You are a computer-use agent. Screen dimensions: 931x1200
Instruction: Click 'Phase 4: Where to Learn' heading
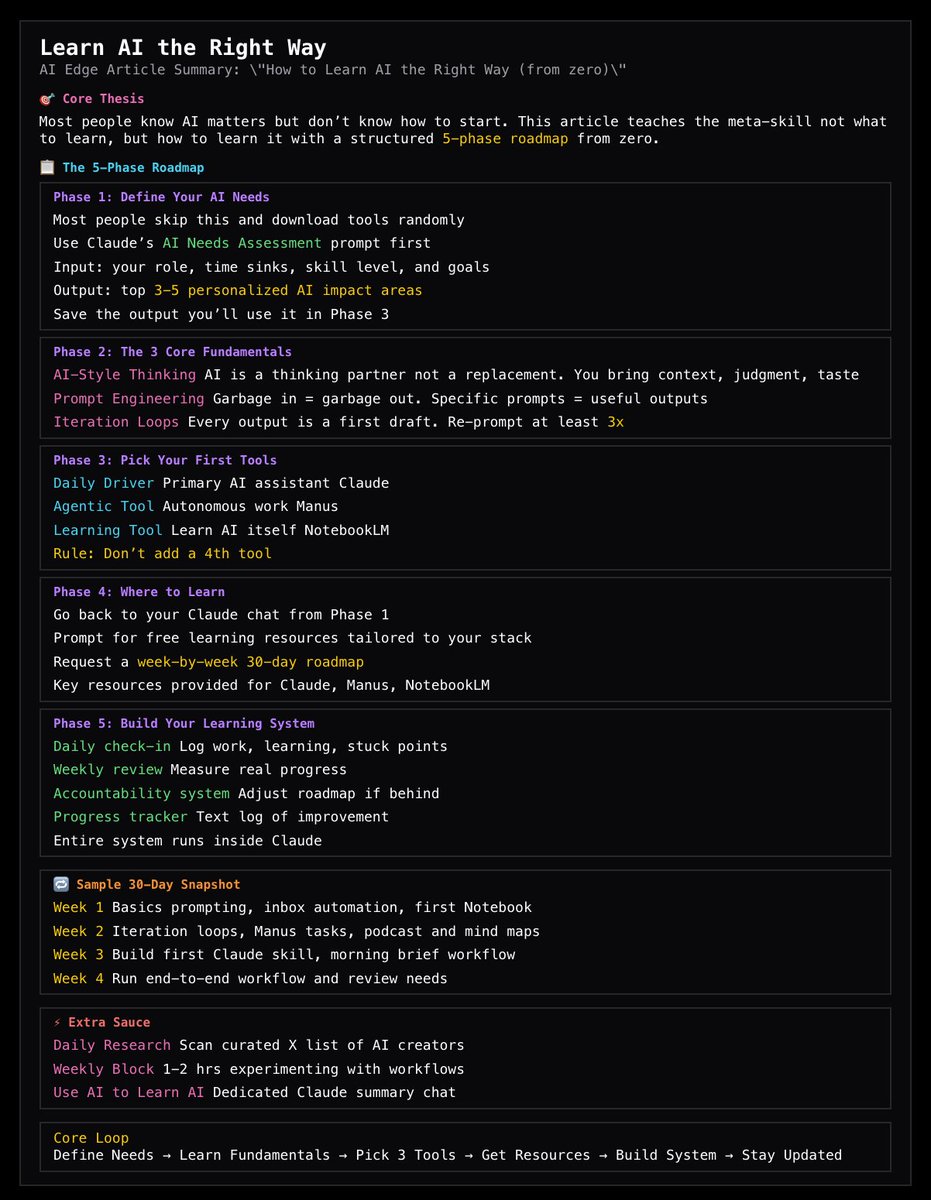click(139, 592)
